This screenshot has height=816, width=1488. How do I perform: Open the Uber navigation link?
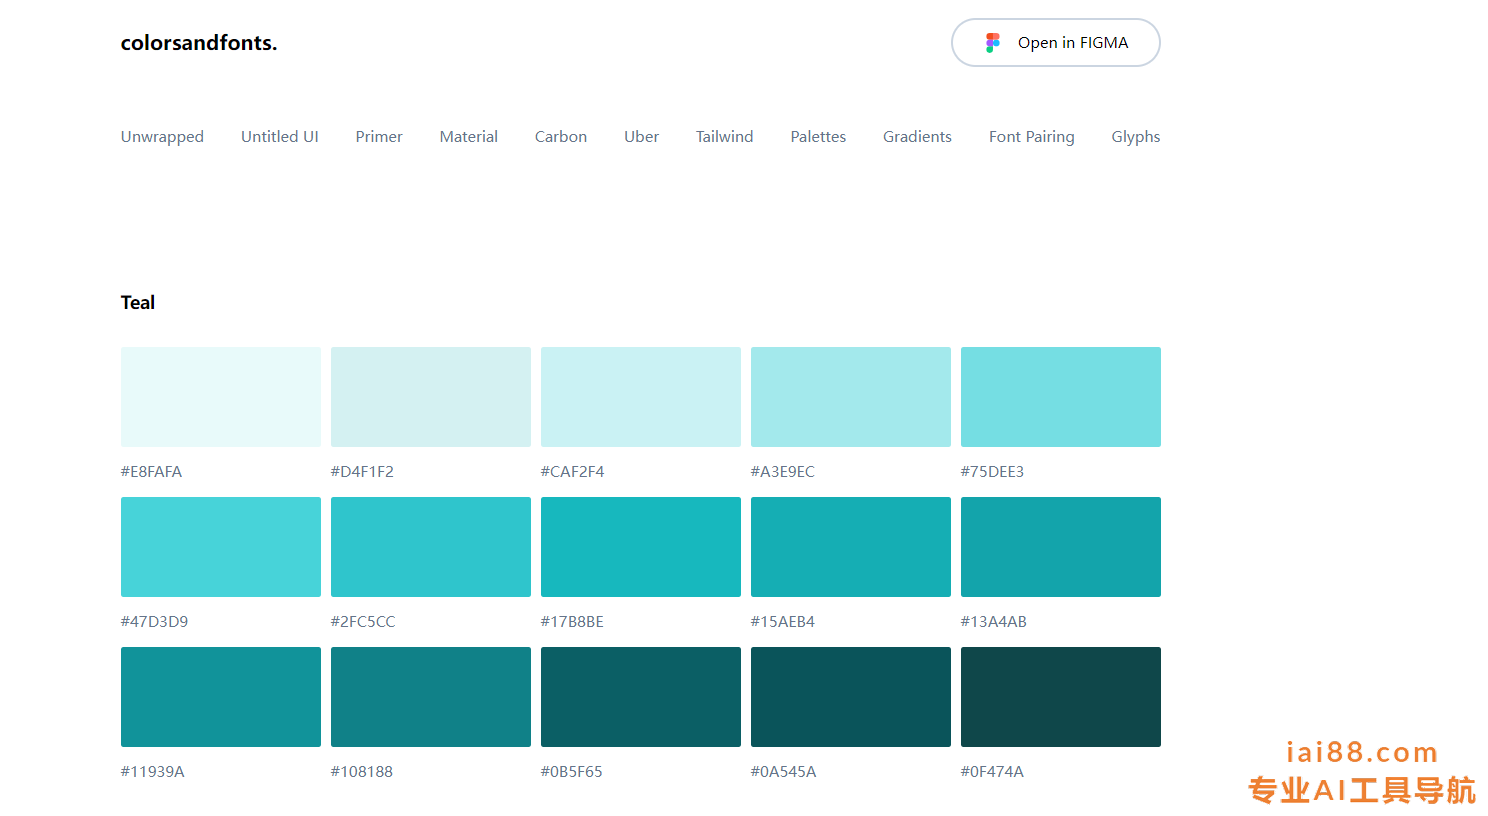(642, 137)
